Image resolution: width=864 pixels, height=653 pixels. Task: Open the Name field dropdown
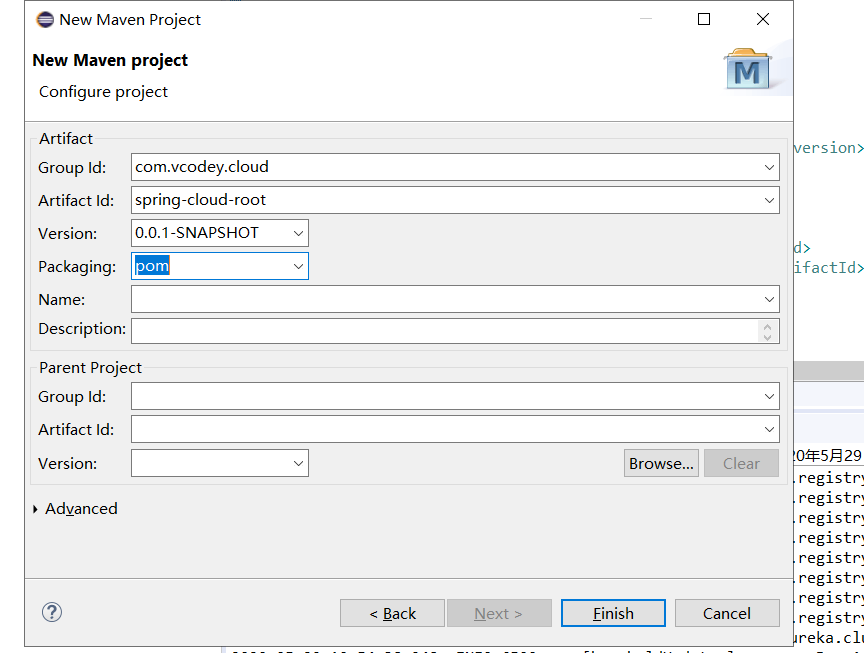point(770,299)
